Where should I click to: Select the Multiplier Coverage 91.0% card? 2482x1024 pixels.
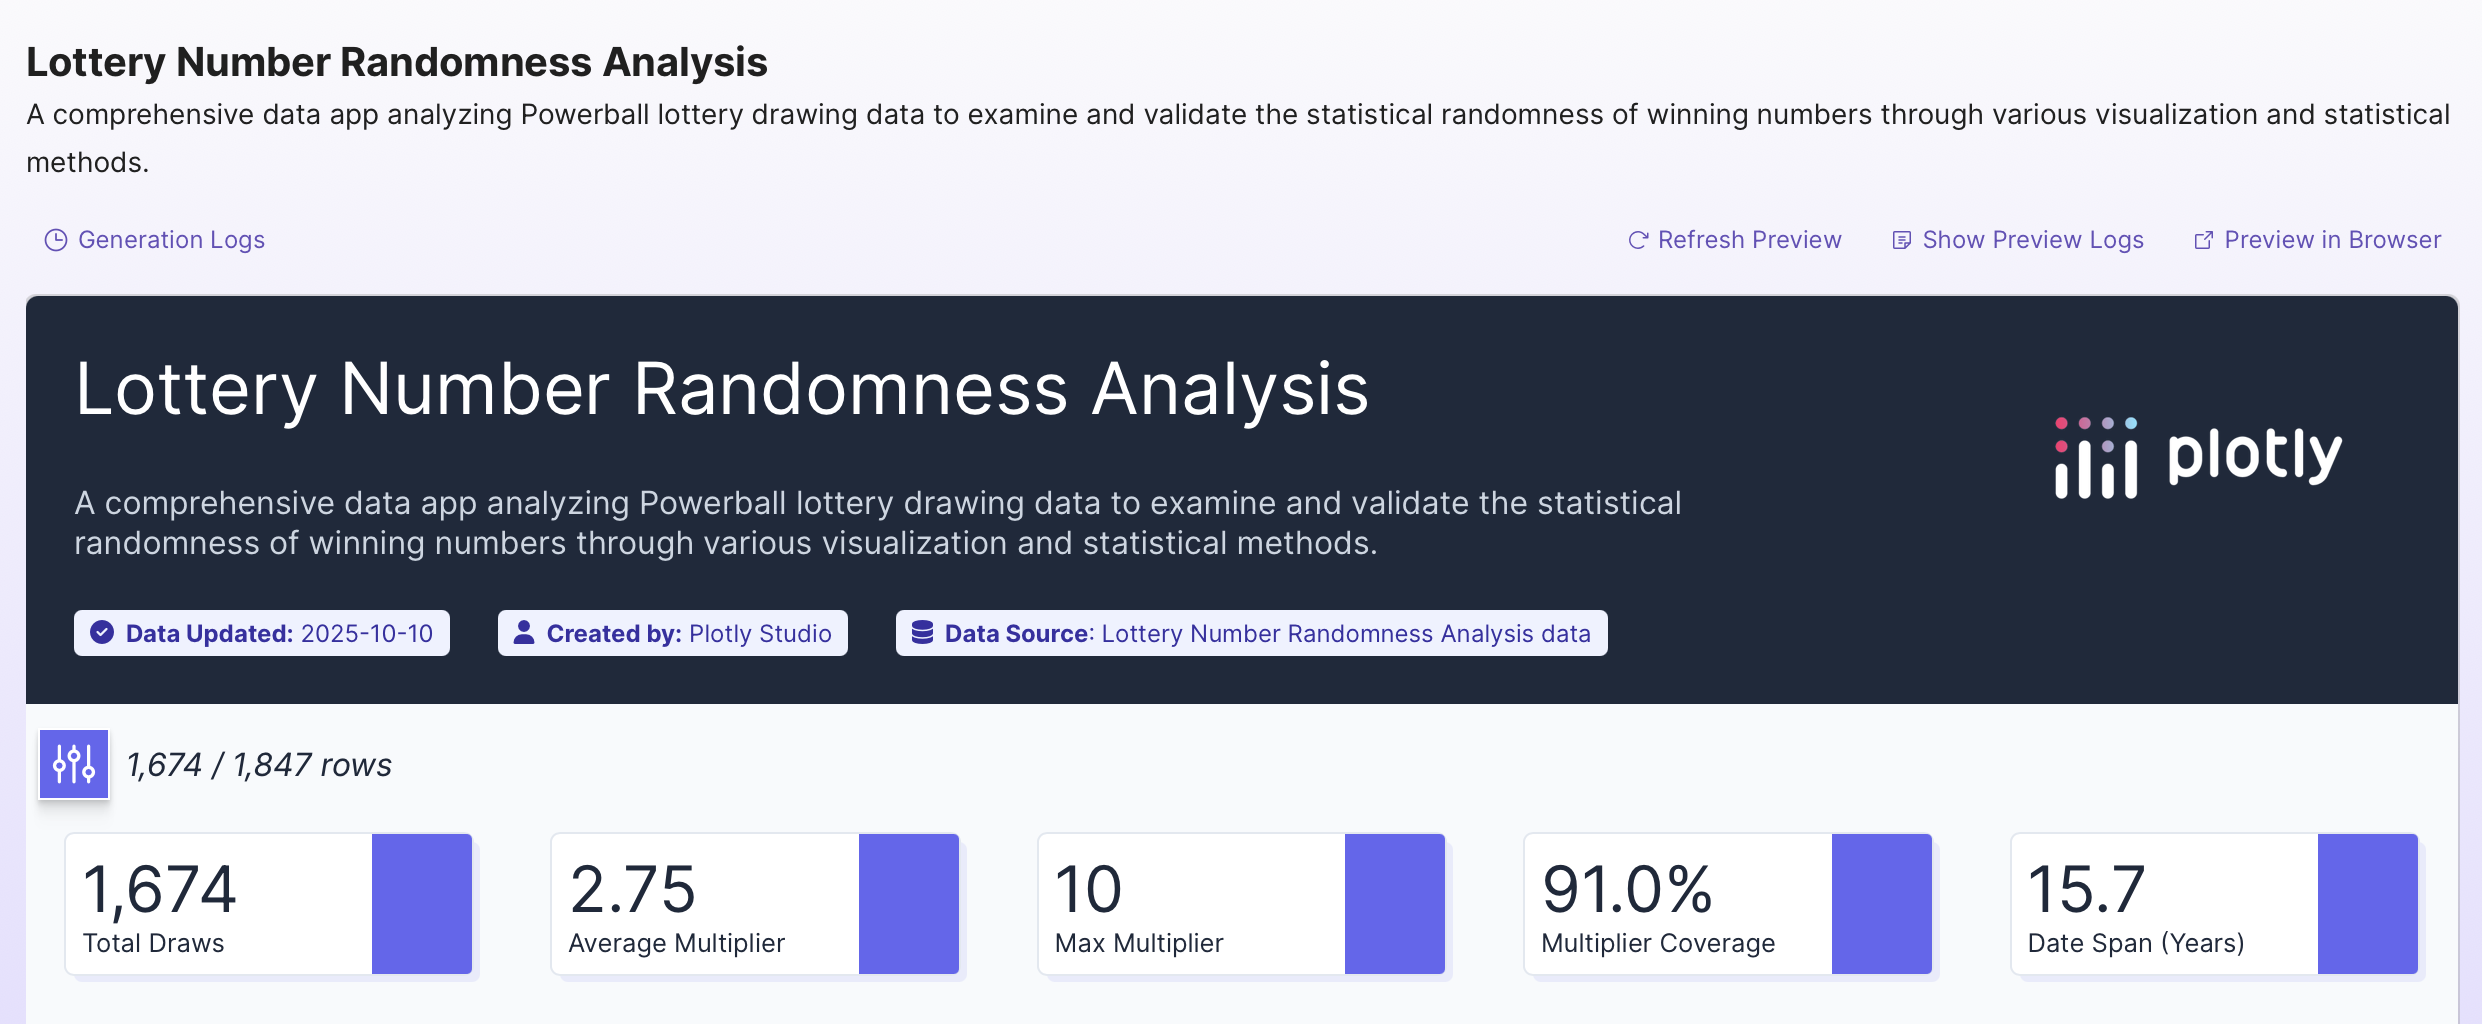pos(1677,903)
